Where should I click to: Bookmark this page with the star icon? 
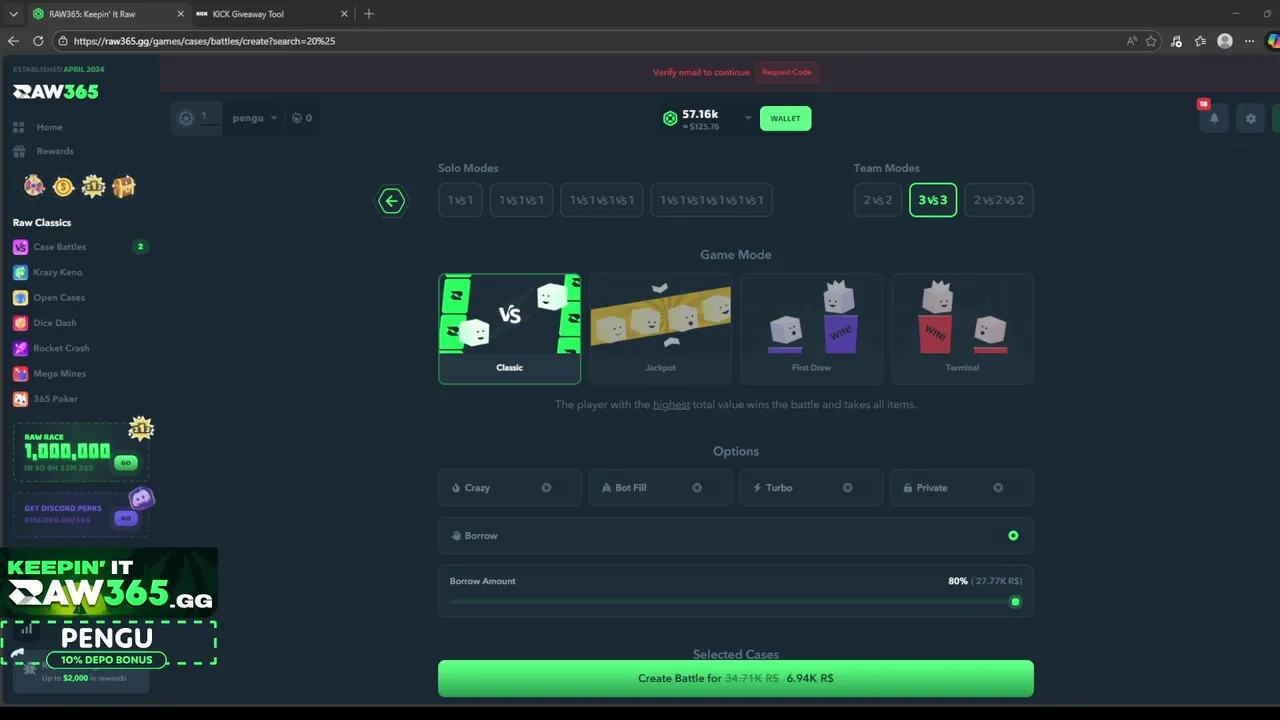coord(1151,41)
